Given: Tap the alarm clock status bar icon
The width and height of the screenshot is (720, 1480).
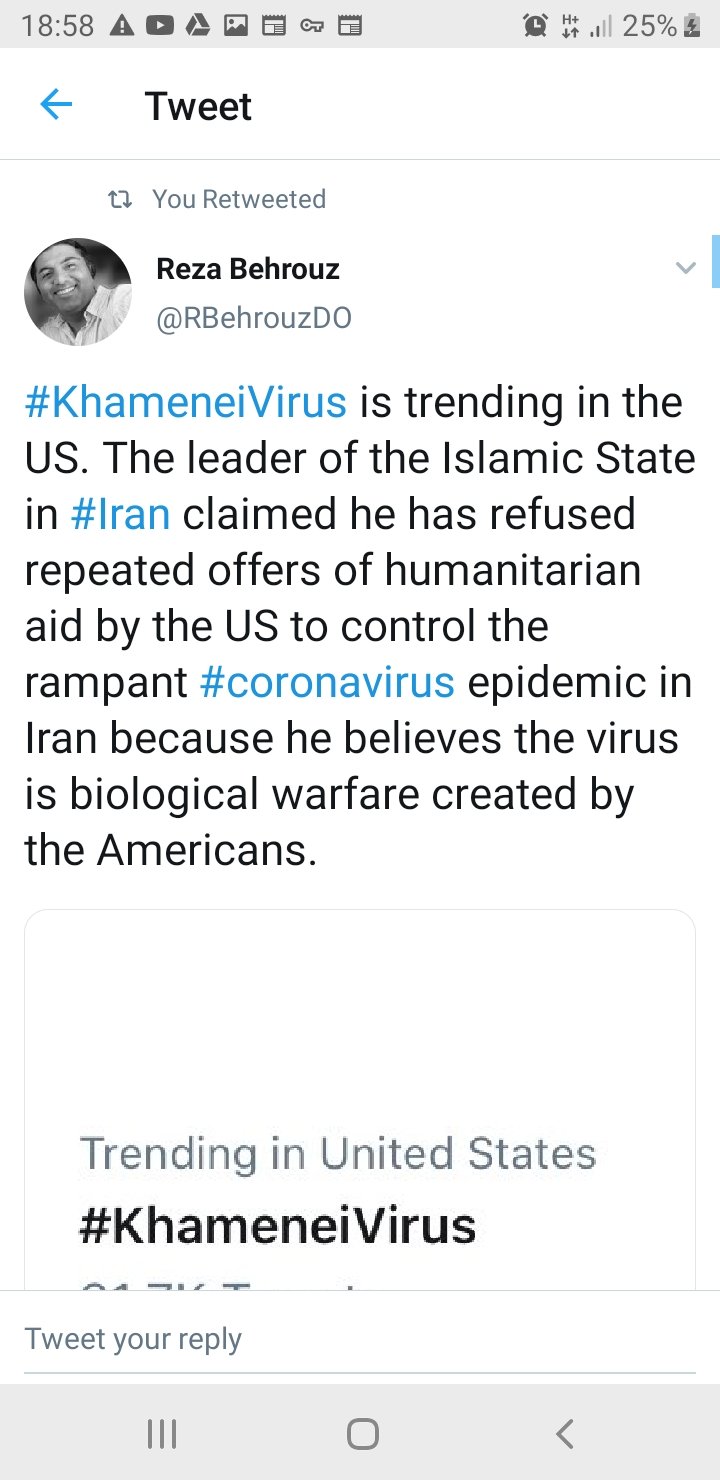Looking at the screenshot, I should [x=533, y=24].
